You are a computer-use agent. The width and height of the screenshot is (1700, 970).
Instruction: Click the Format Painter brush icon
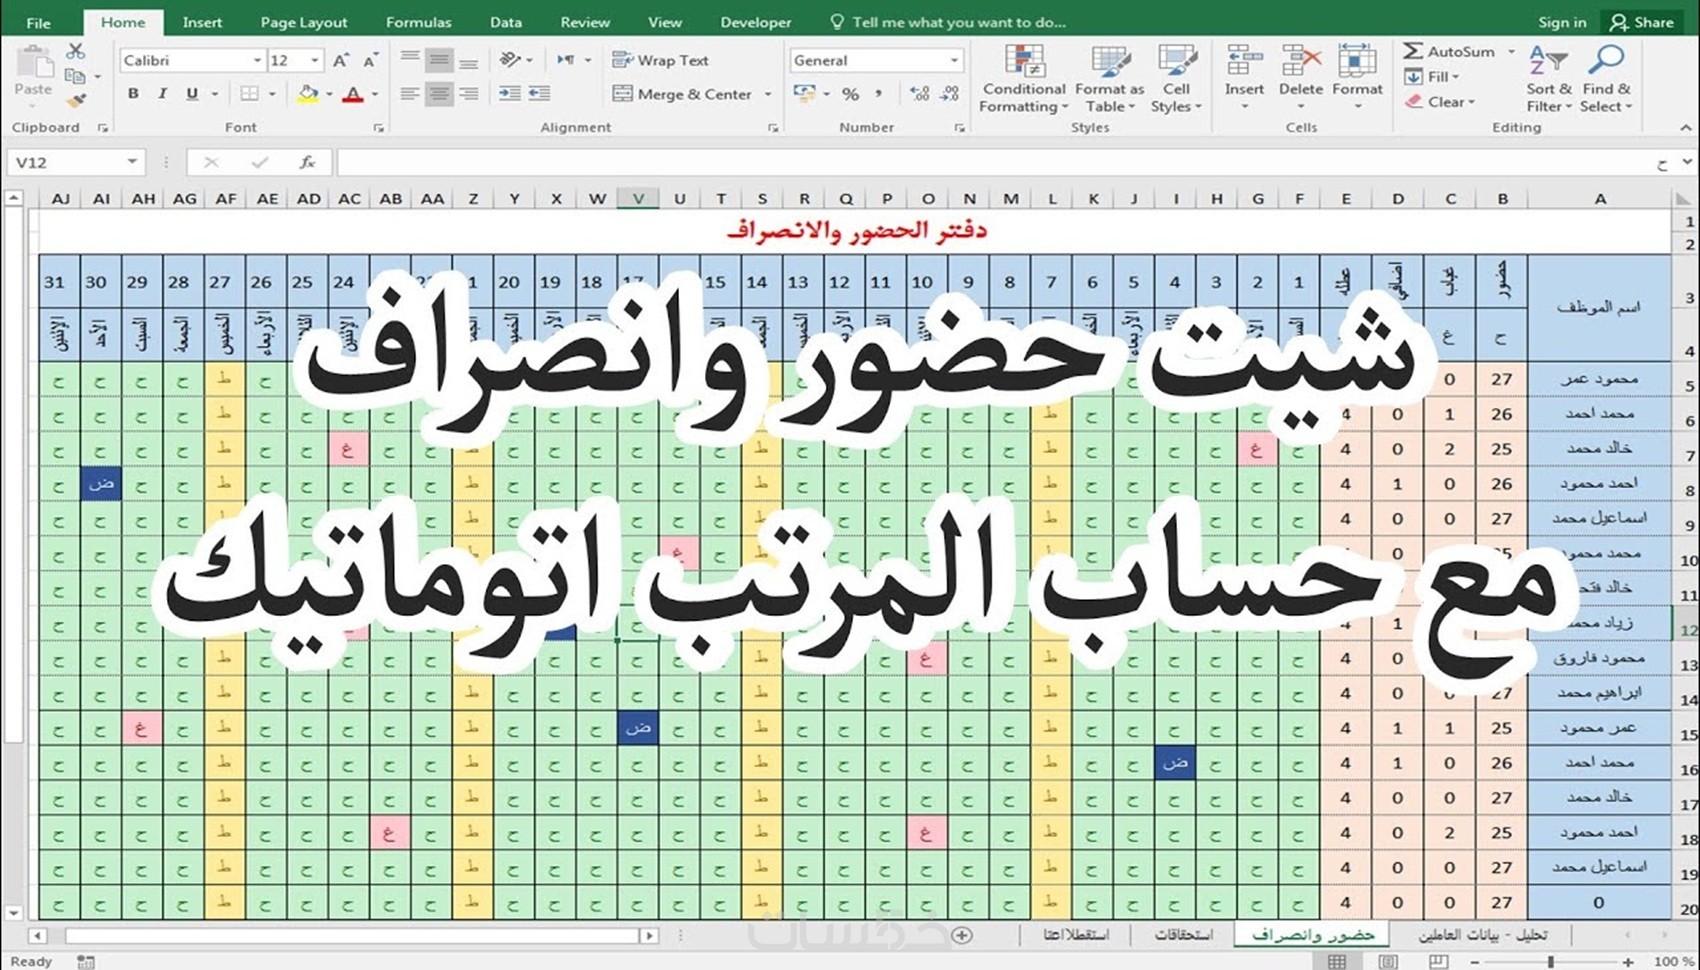76,100
